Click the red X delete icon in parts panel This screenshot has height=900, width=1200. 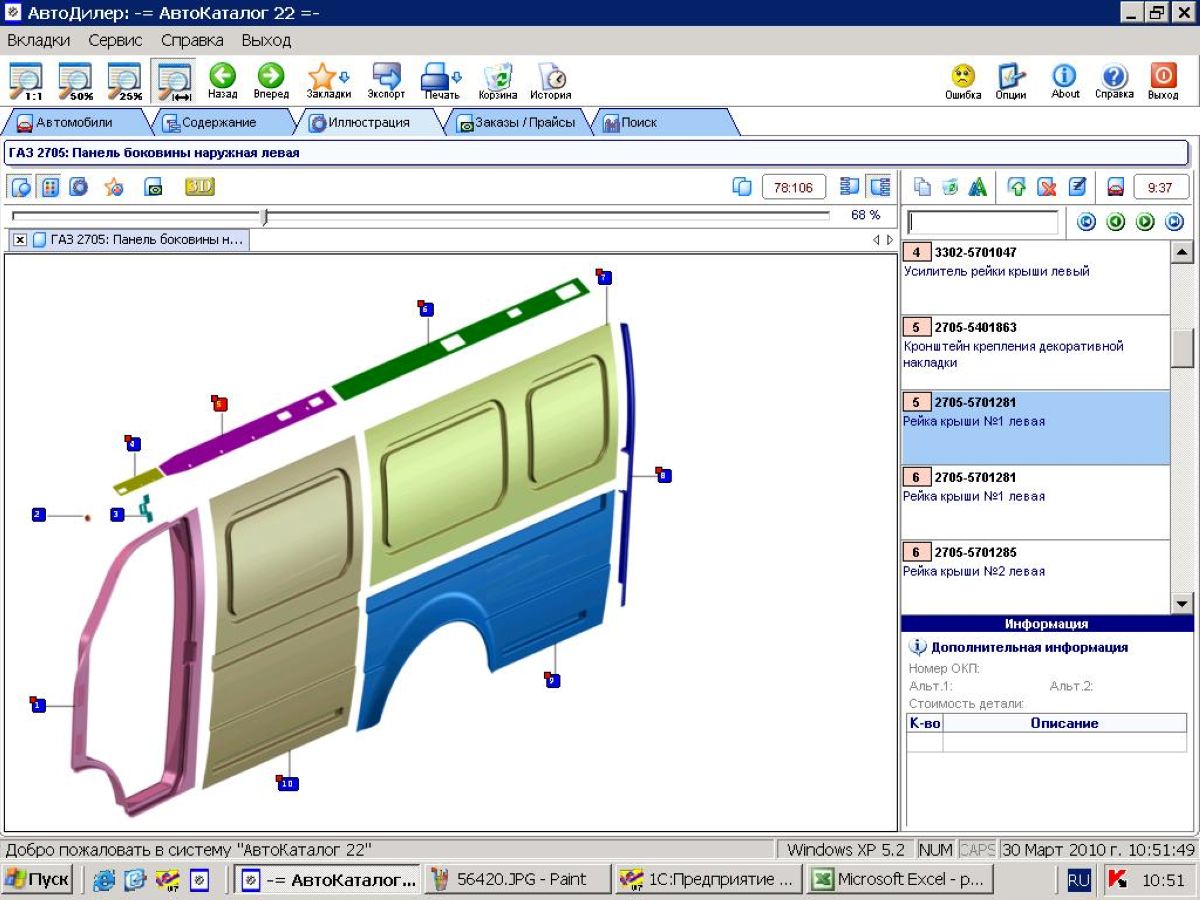click(x=1046, y=187)
